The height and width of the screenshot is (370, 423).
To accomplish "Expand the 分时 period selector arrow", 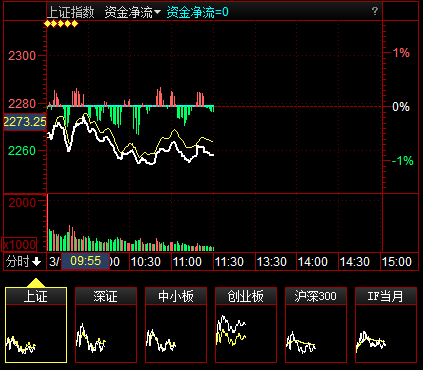I will tap(36, 262).
